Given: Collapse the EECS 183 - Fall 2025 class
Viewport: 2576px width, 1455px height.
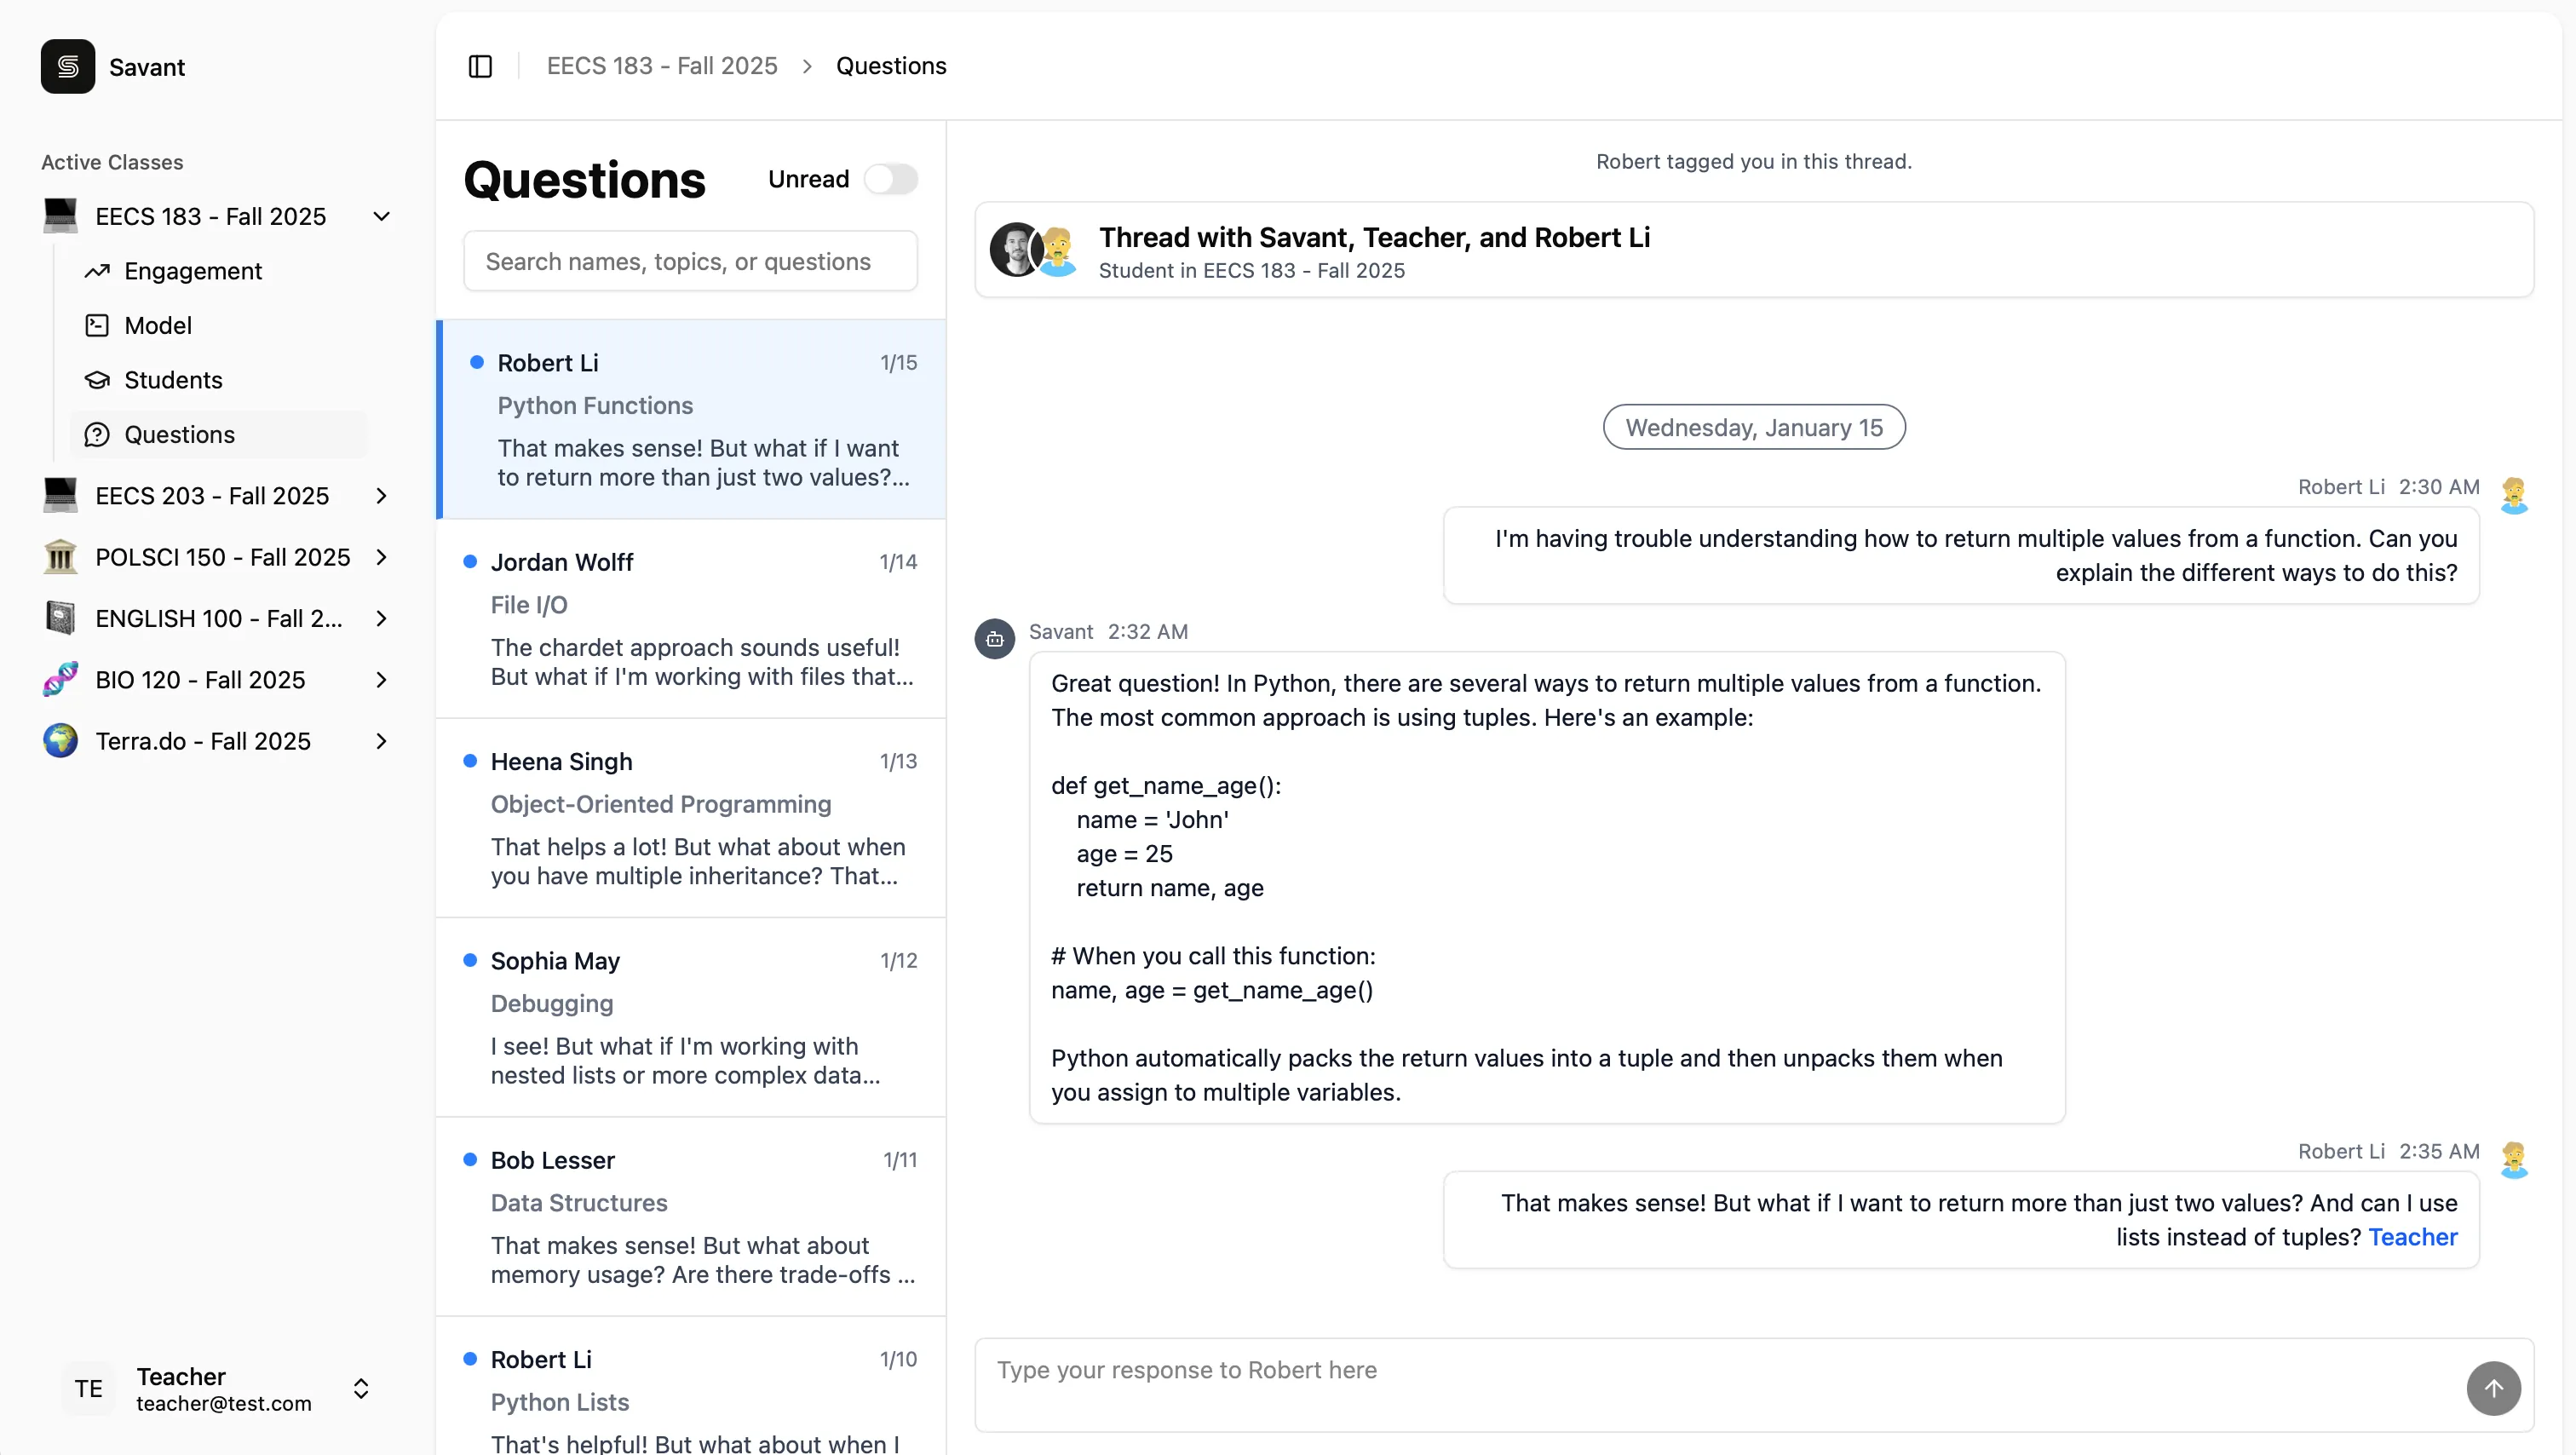Looking at the screenshot, I should coord(381,216).
